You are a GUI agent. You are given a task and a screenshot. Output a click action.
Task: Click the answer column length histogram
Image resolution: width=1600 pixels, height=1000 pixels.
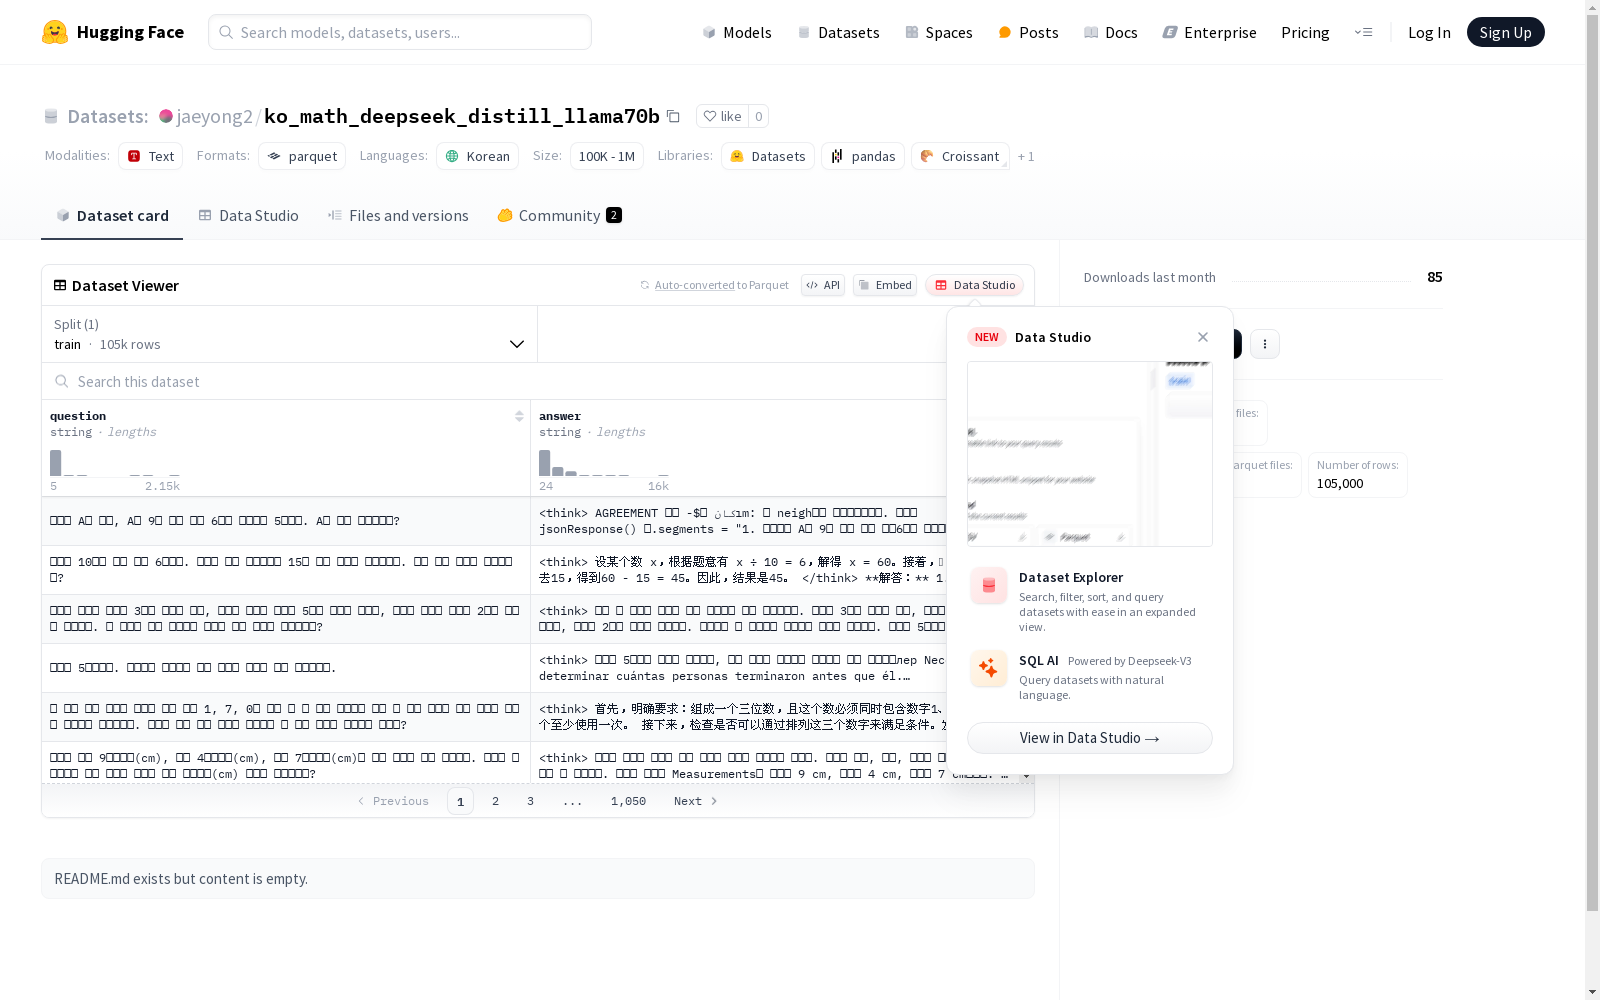[604, 463]
